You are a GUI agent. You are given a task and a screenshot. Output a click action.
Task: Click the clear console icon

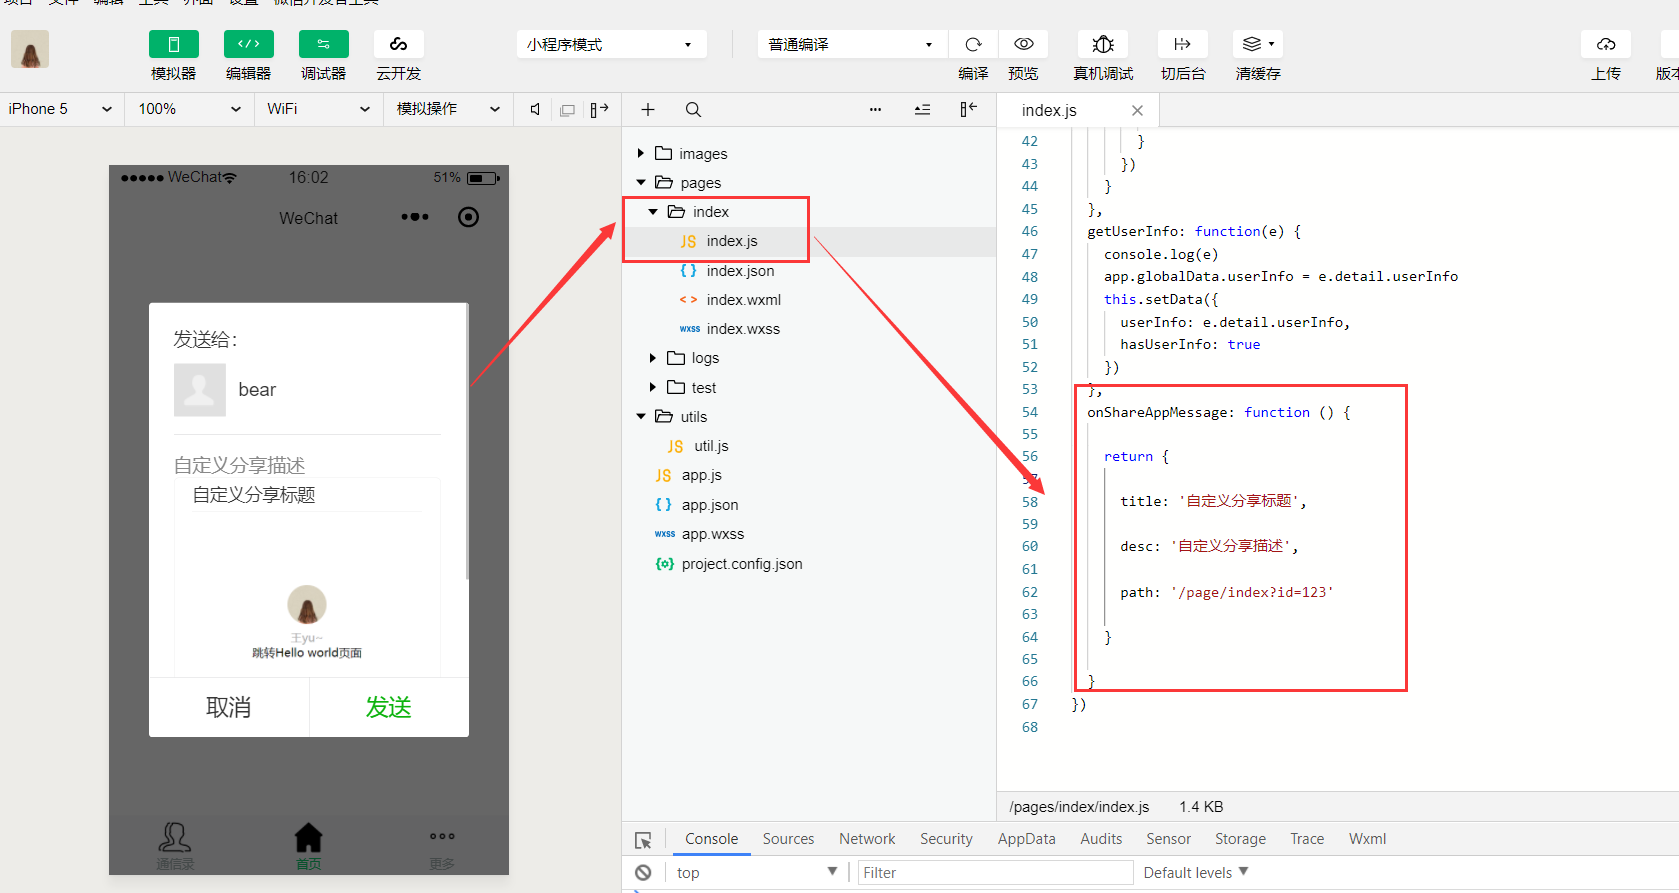pos(643,872)
